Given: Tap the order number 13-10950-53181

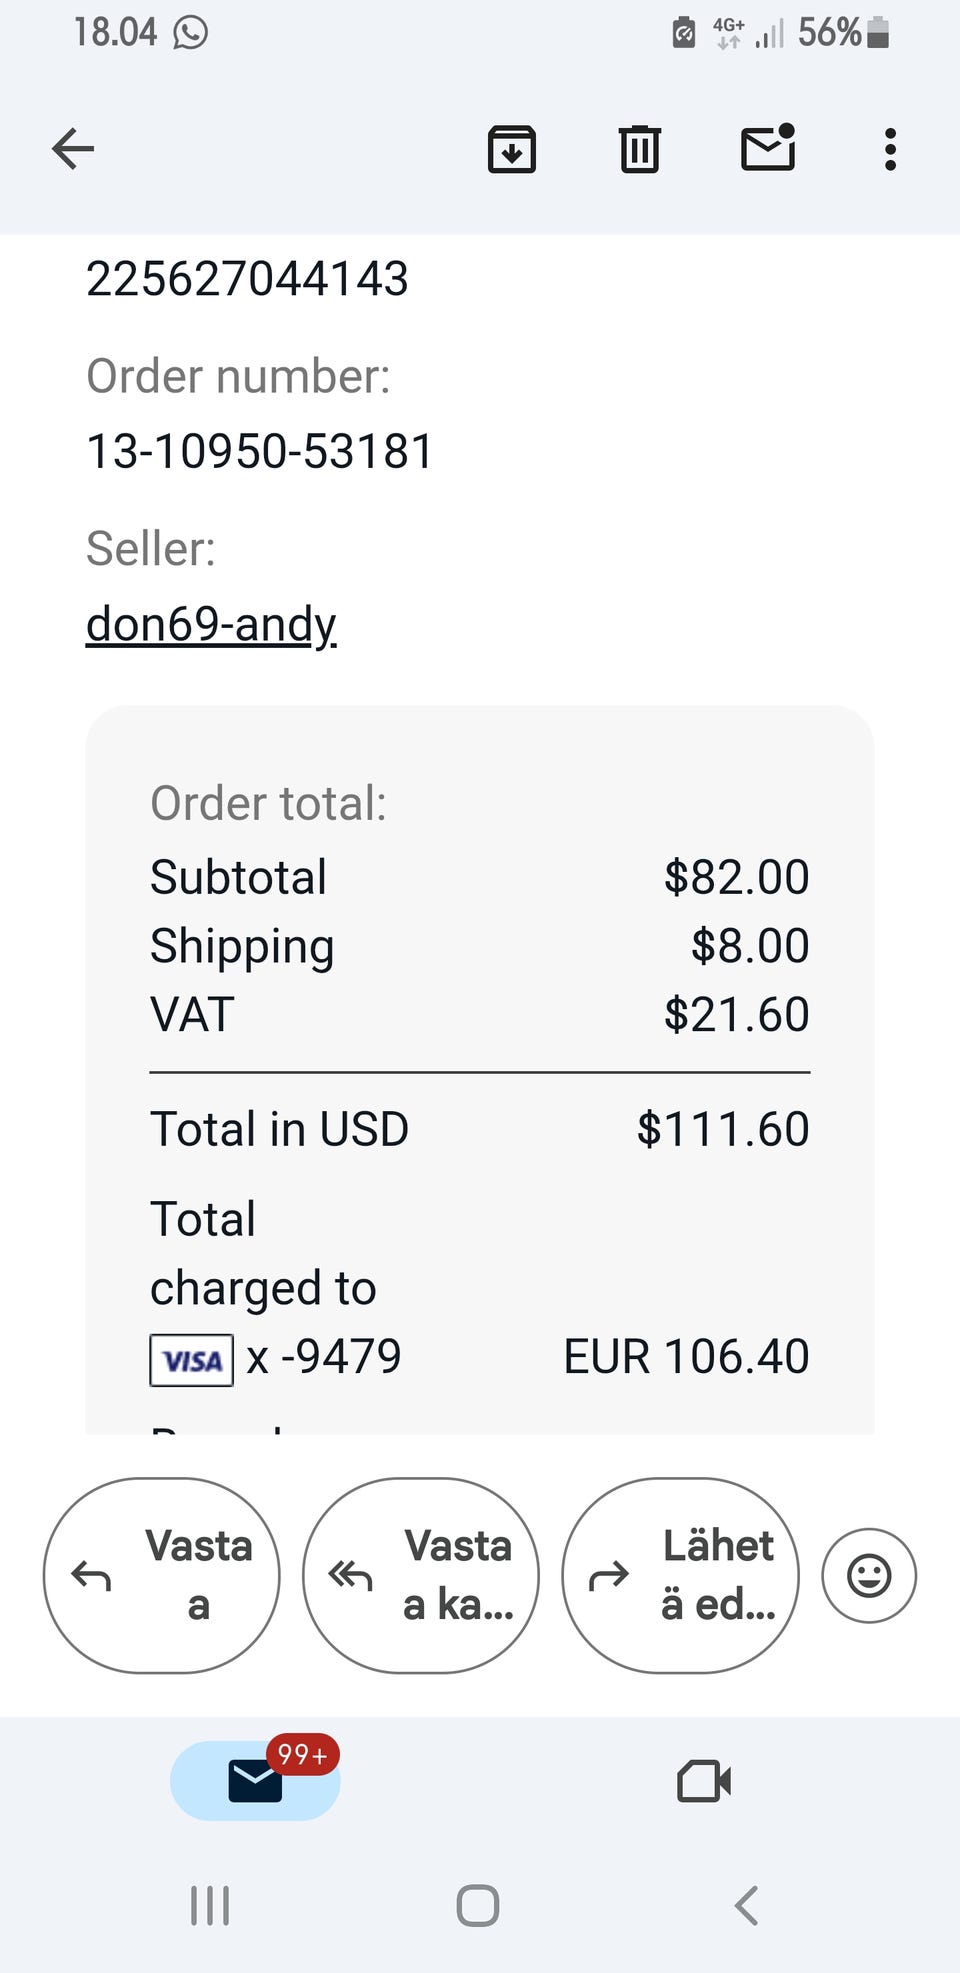Looking at the screenshot, I should (x=260, y=451).
